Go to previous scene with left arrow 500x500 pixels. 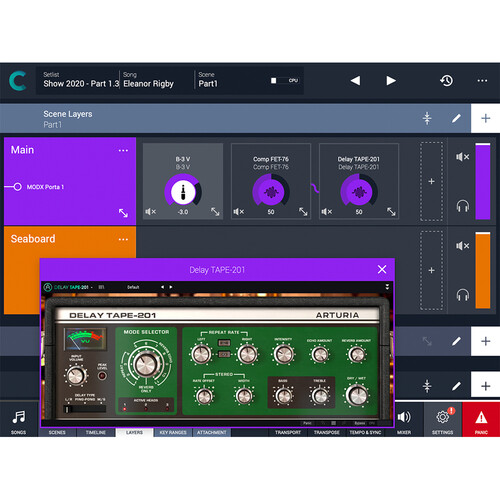coord(355,80)
